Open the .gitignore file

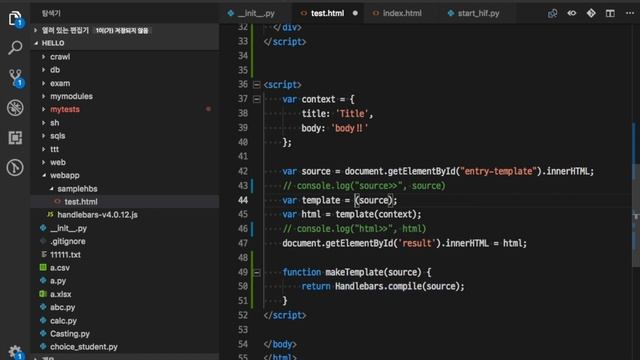click(68, 241)
